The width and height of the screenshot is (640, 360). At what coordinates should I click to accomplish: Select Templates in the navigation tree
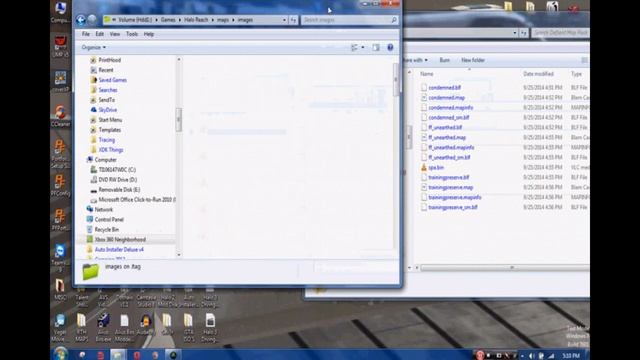tap(110, 130)
